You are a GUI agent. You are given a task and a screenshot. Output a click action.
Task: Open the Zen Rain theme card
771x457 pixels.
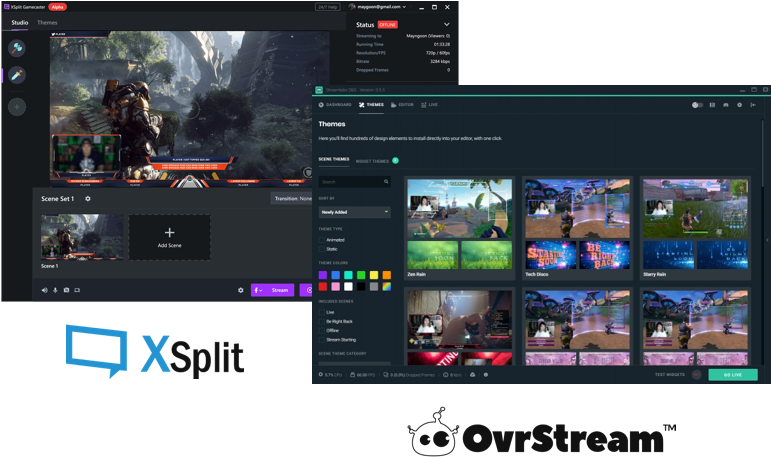[459, 228]
